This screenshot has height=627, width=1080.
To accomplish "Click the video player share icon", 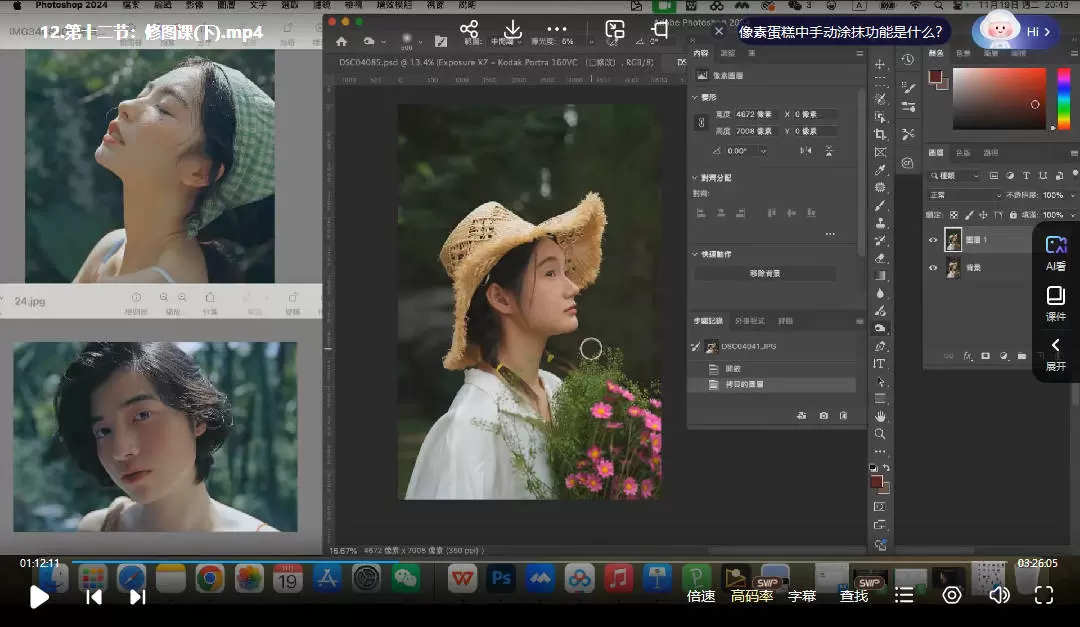I will [x=469, y=30].
